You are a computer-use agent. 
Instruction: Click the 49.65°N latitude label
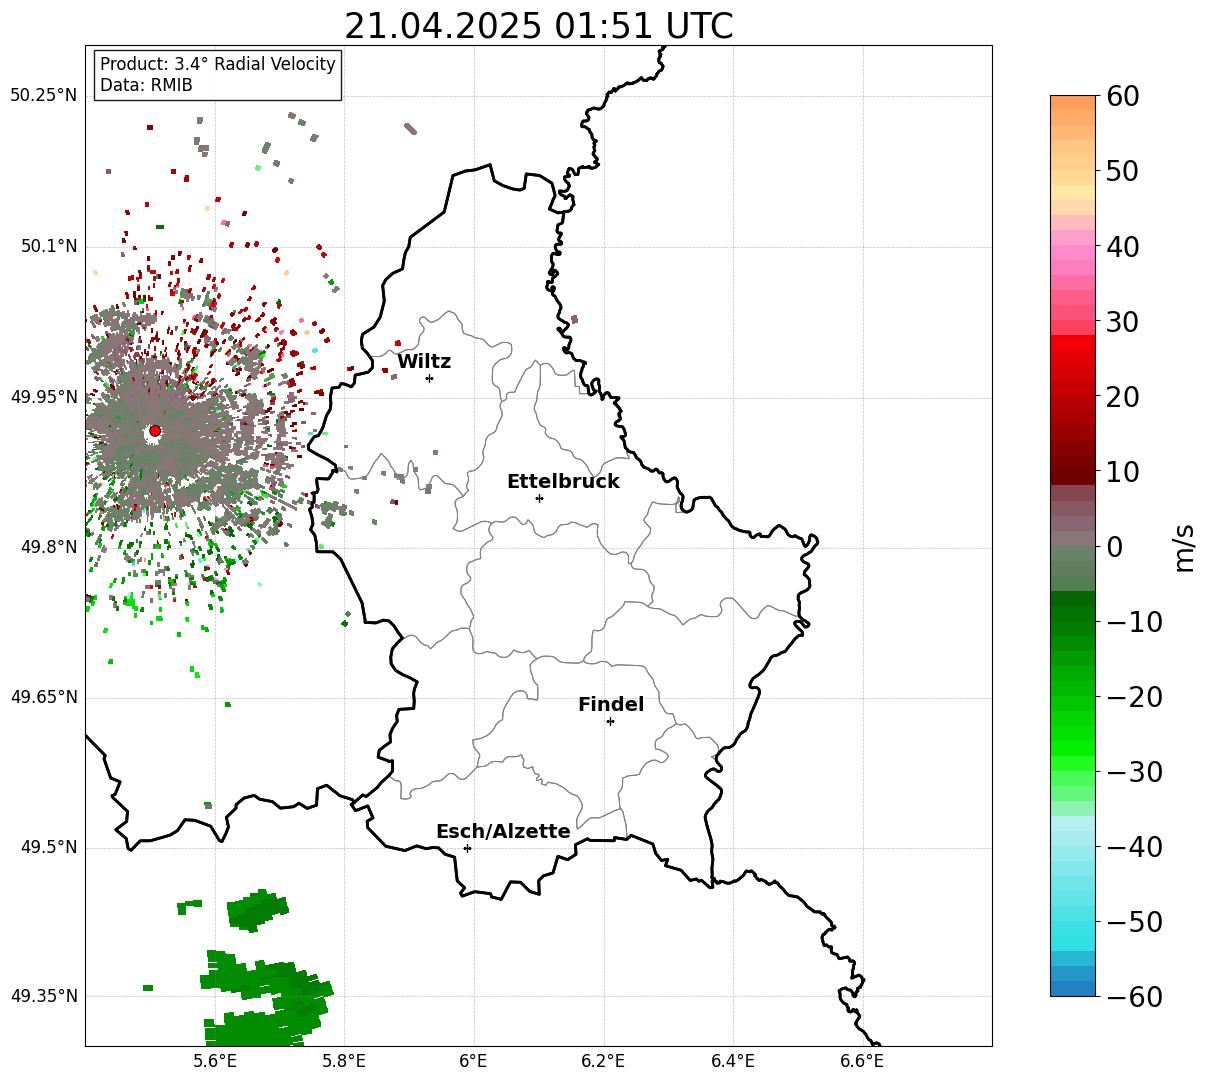pyautogui.click(x=43, y=697)
